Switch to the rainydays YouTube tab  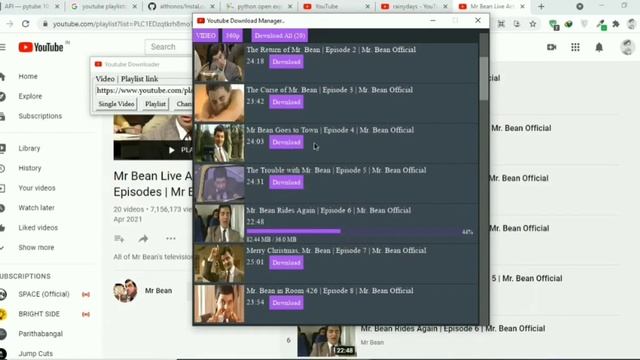(414, 7)
